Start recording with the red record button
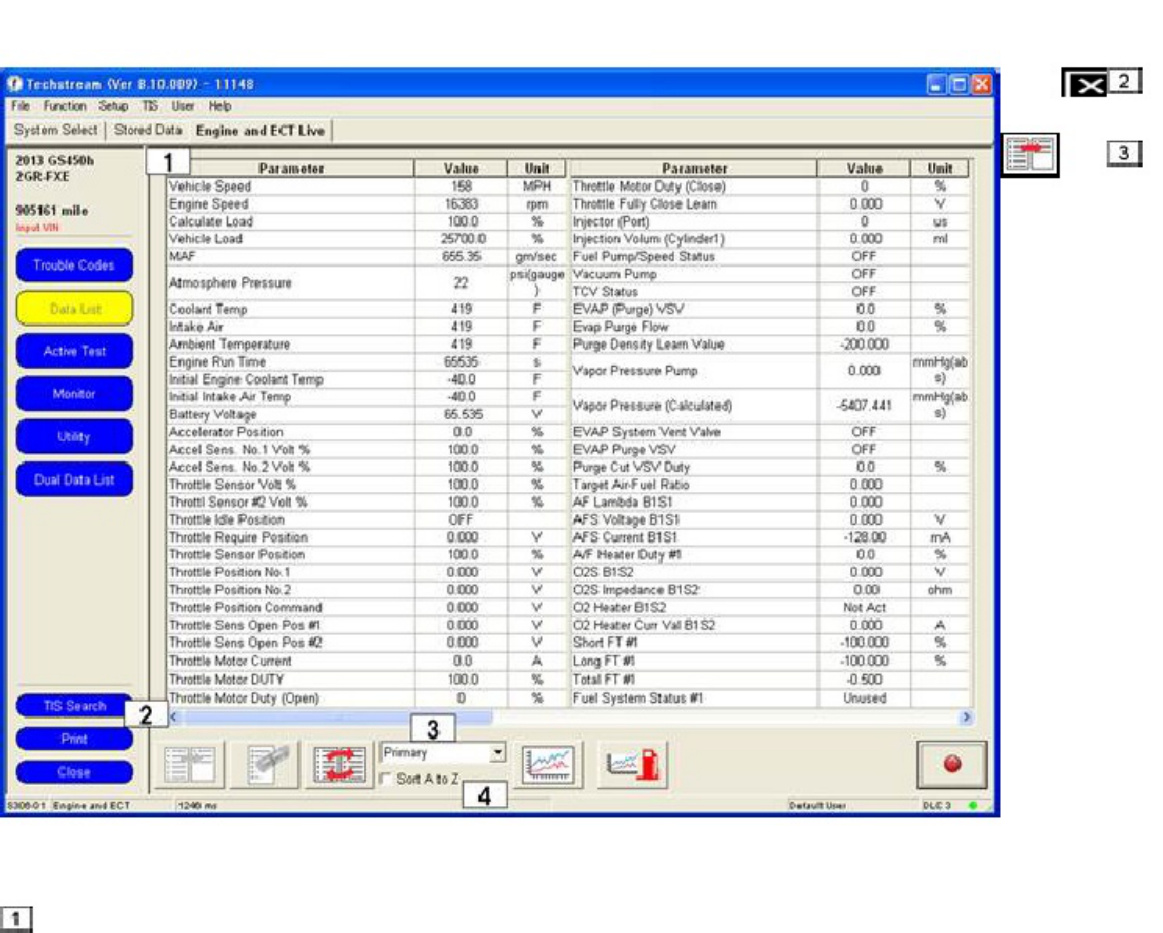The width and height of the screenshot is (1163, 933). tap(952, 764)
